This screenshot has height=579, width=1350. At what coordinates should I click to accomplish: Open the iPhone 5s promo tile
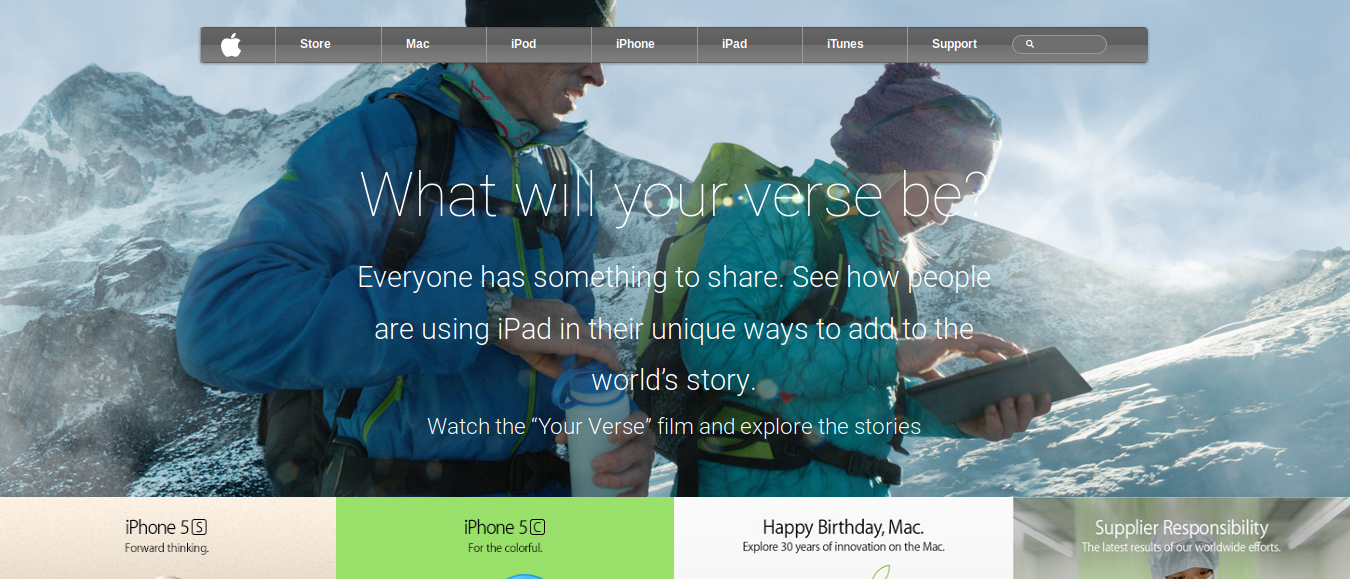click(168, 538)
